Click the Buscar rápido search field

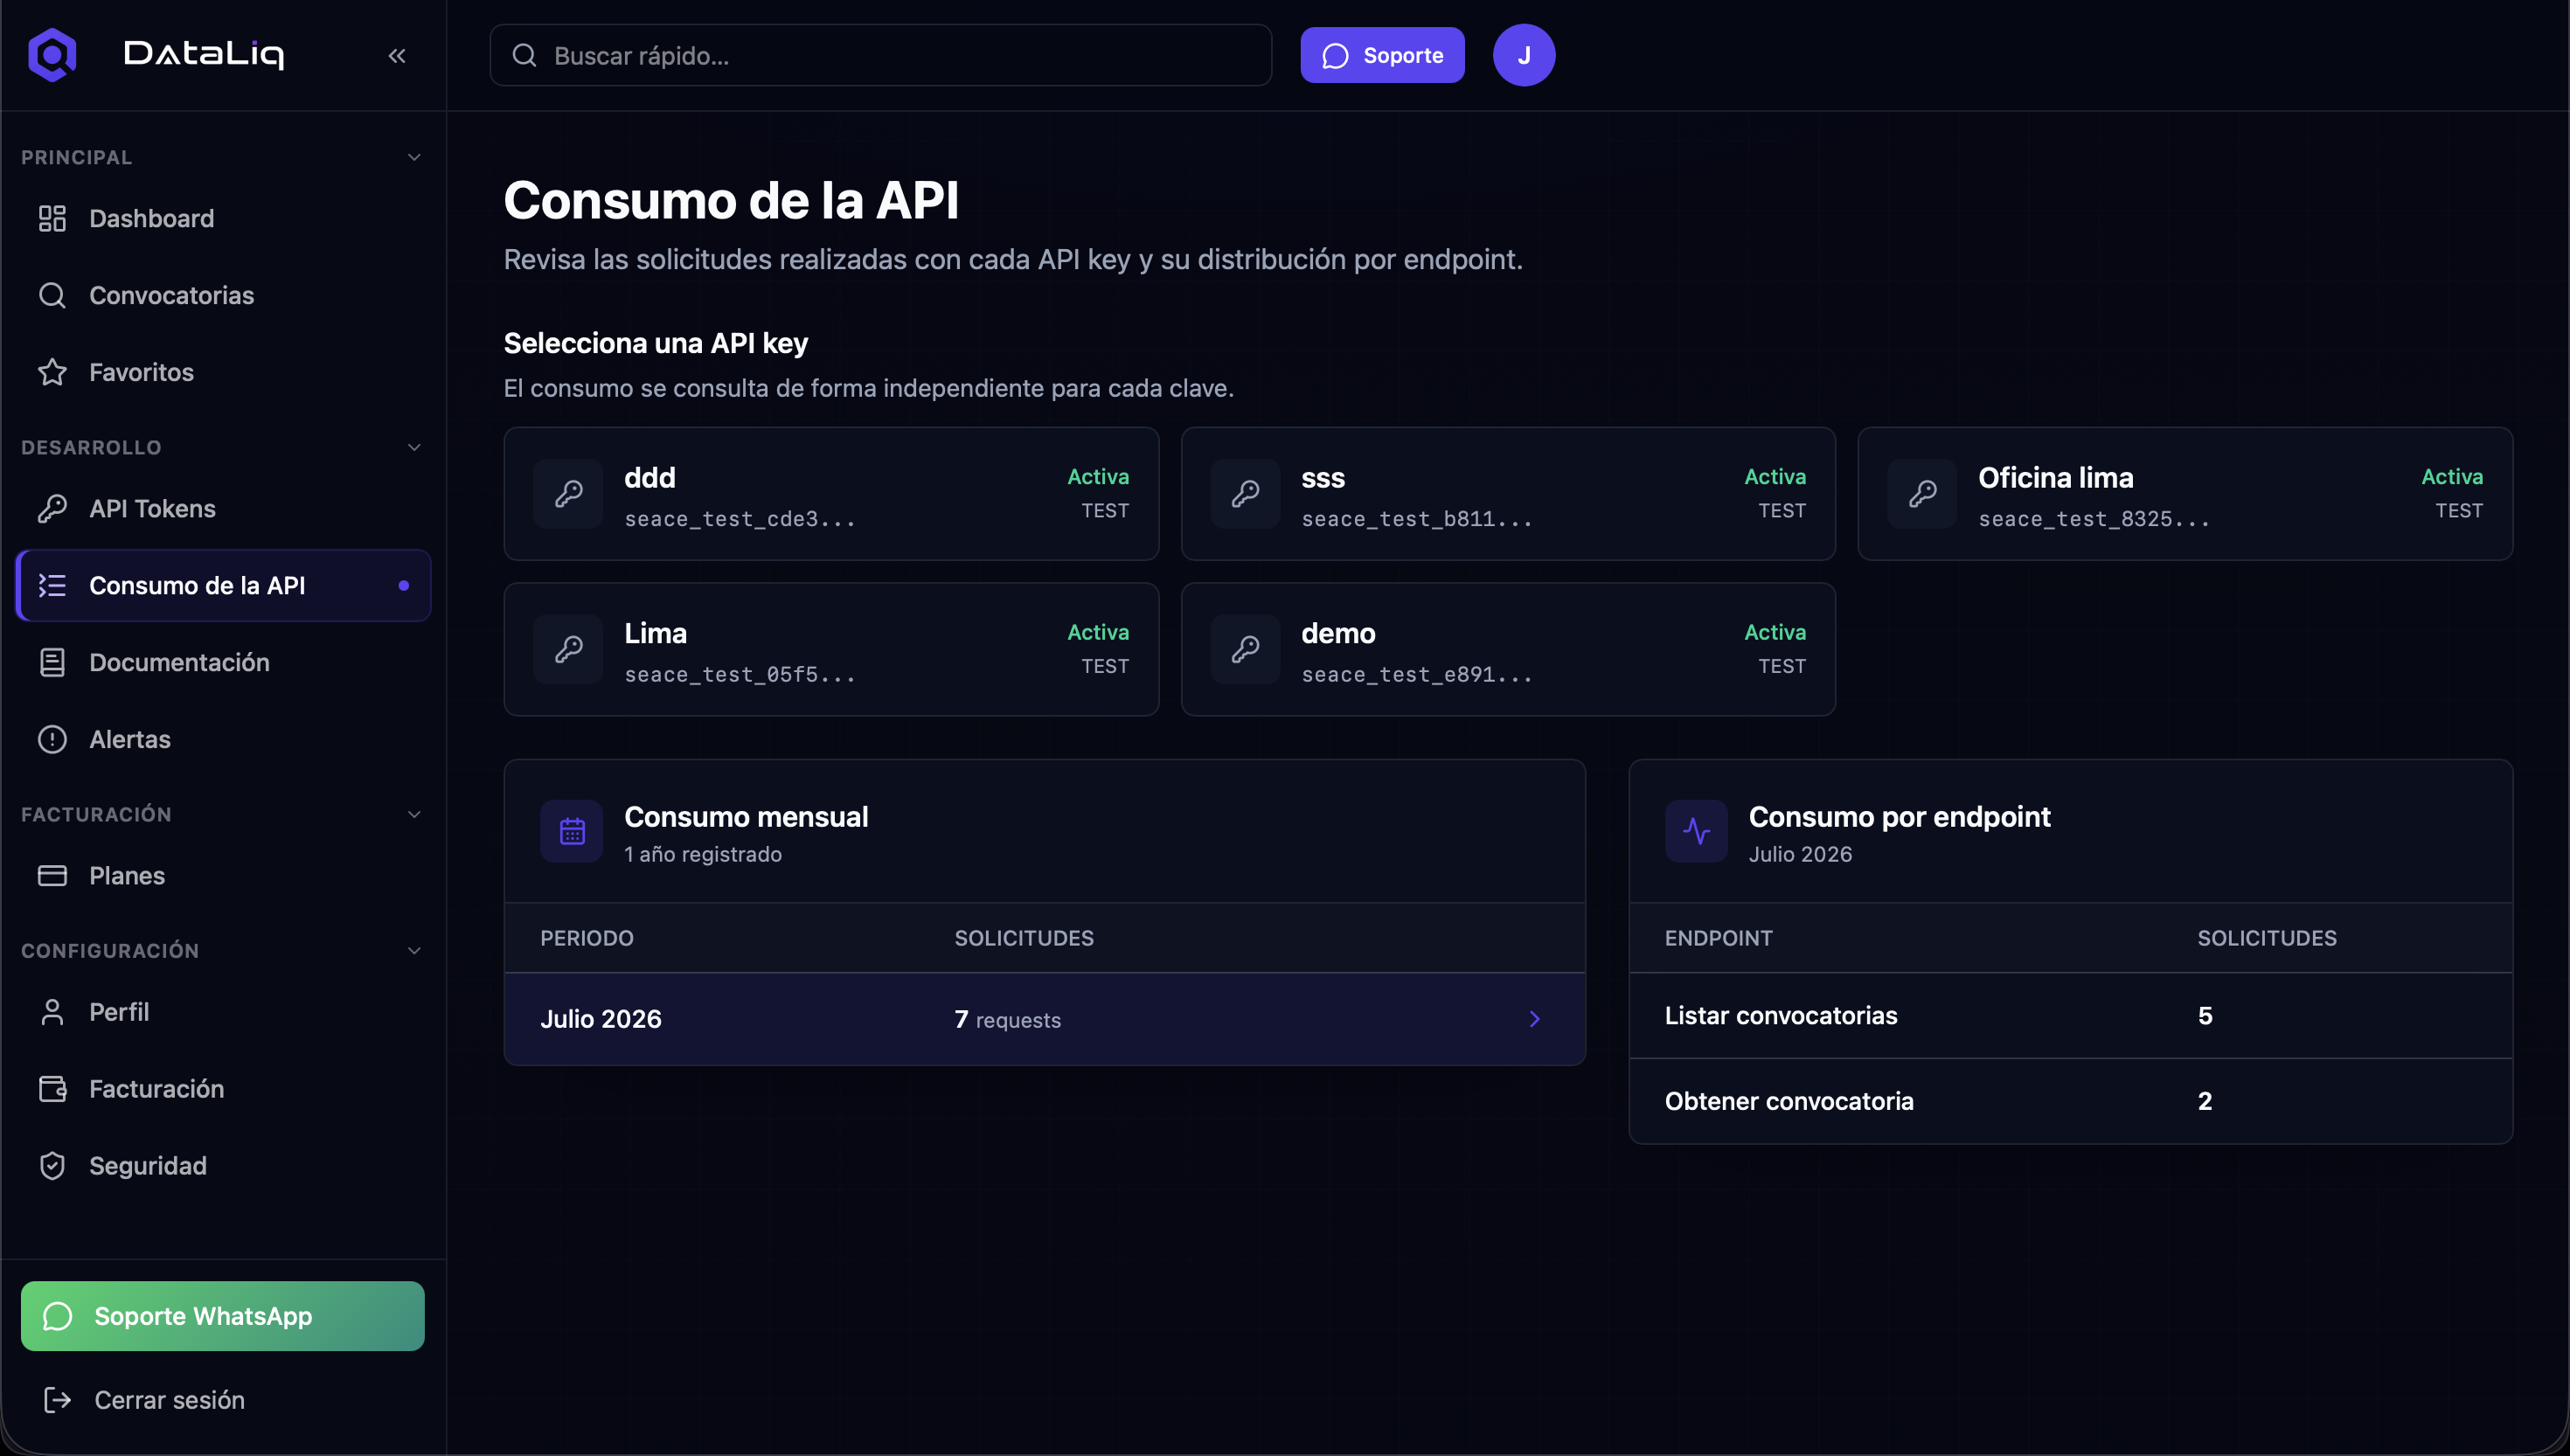[880, 55]
